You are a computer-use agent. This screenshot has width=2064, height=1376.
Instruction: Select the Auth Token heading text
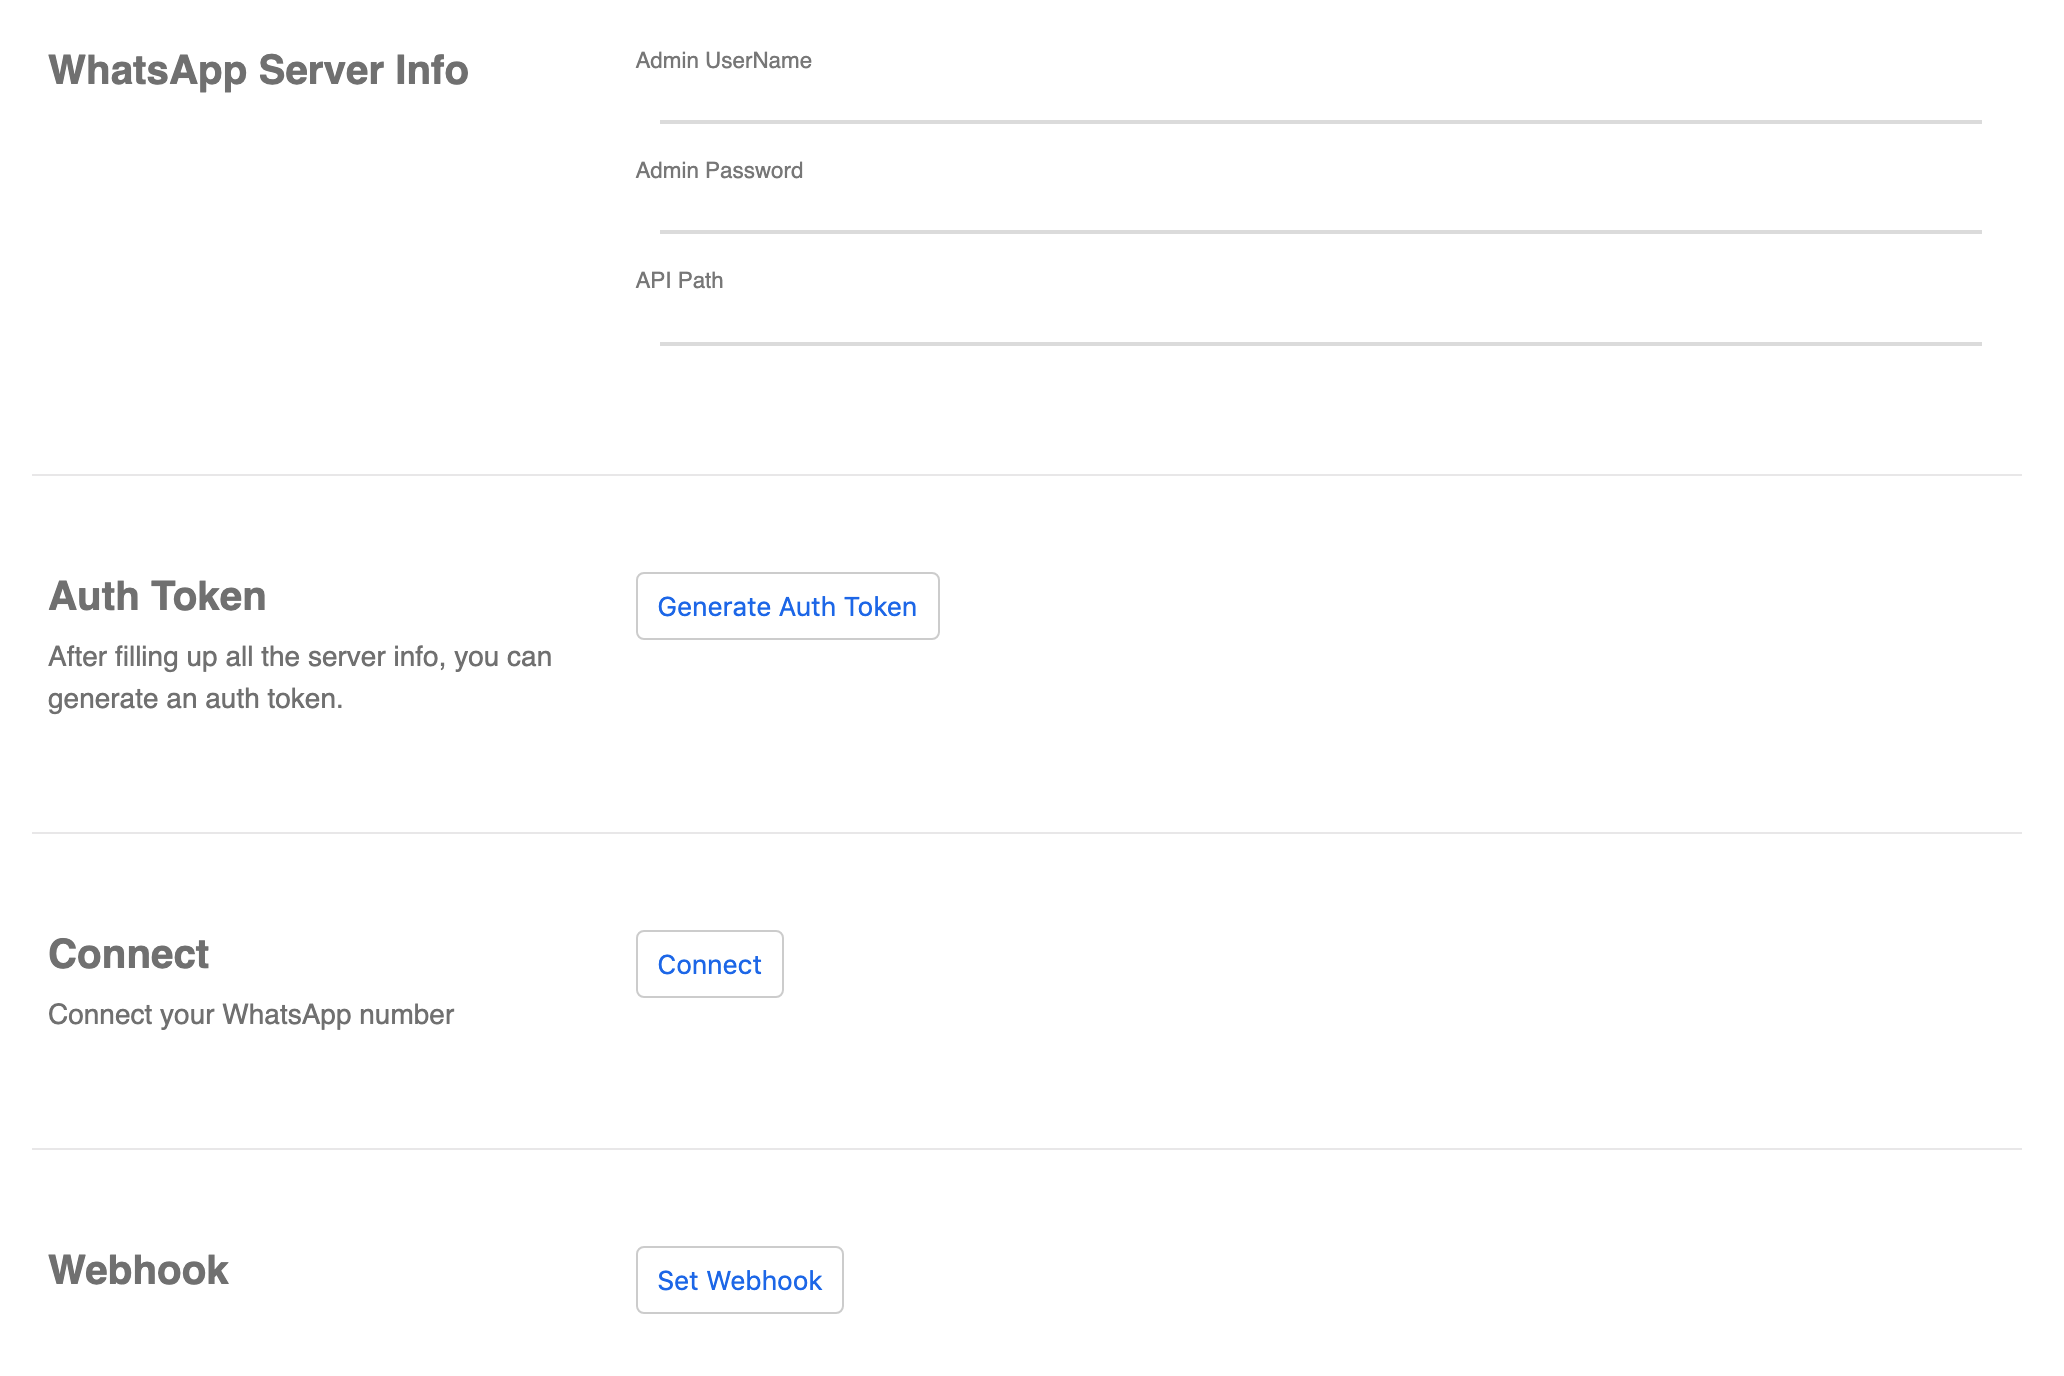(157, 596)
